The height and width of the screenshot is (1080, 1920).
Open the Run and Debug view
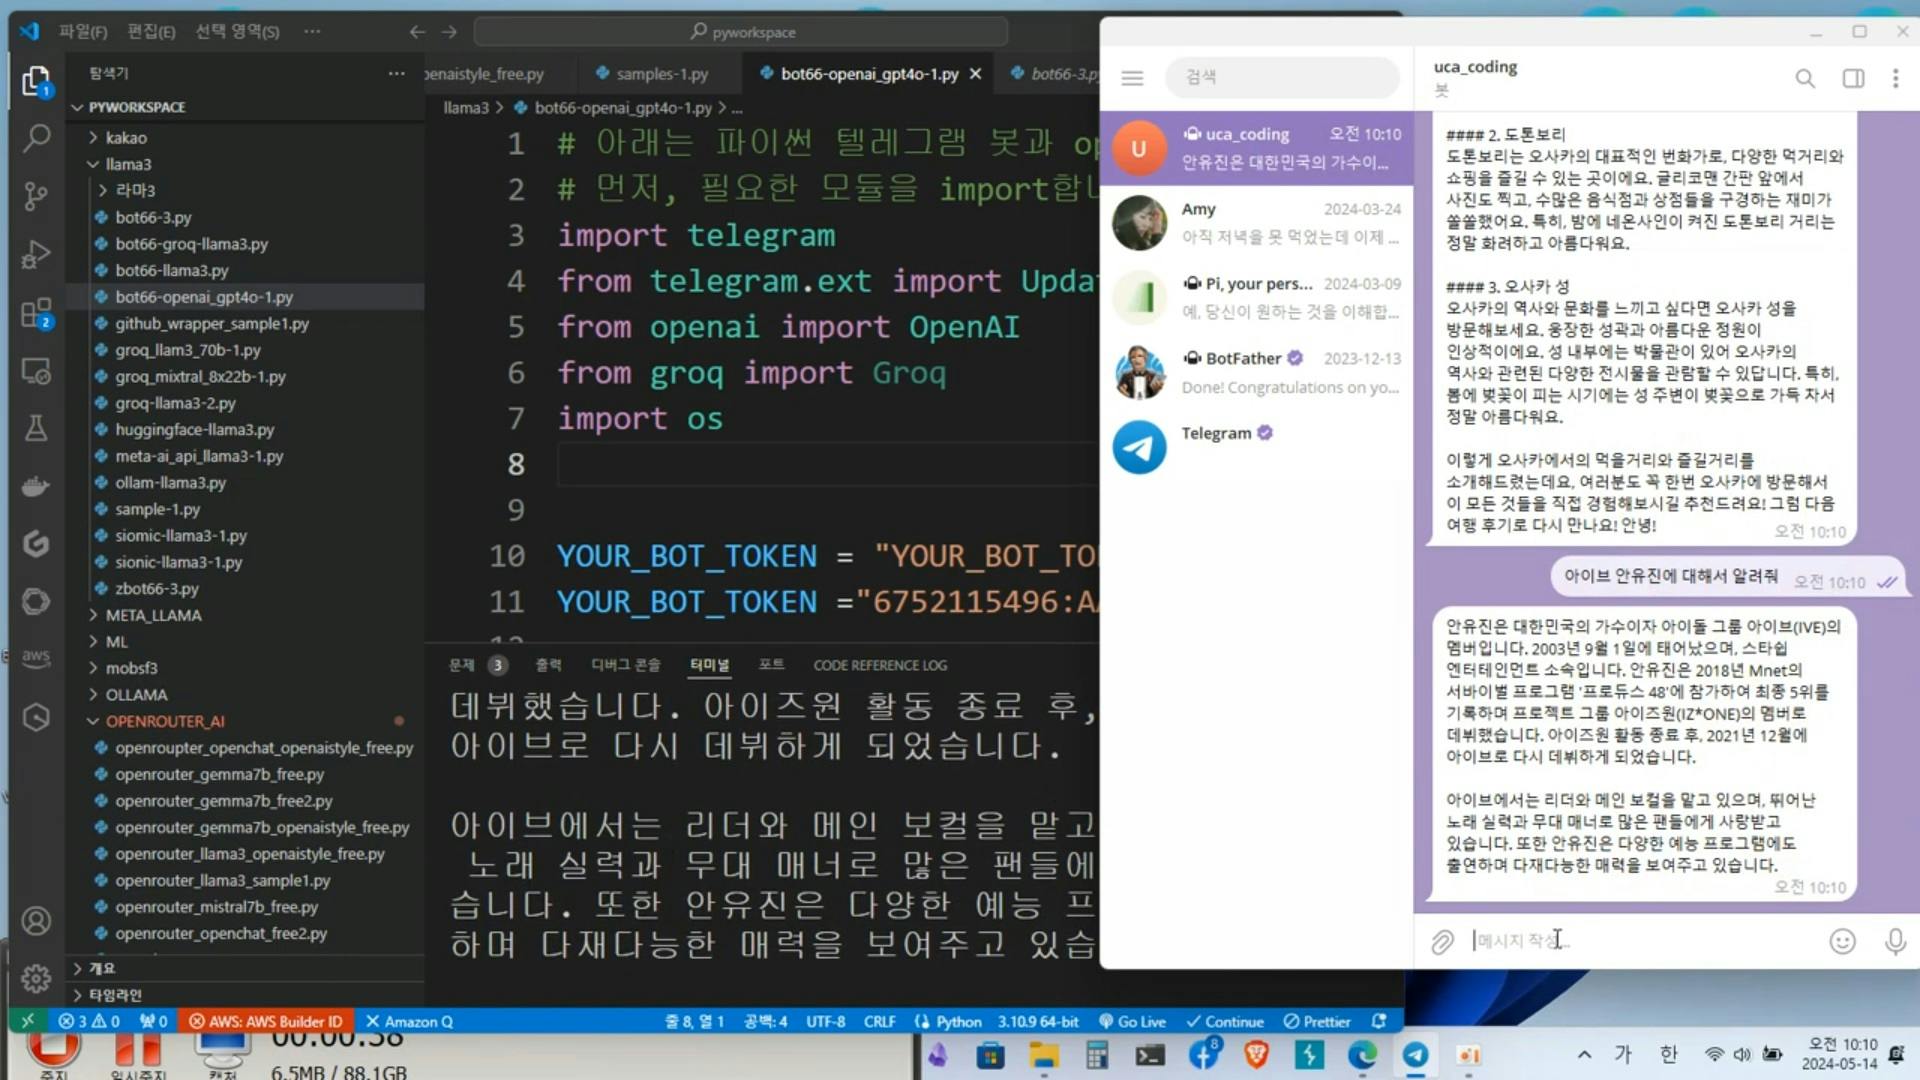point(36,254)
